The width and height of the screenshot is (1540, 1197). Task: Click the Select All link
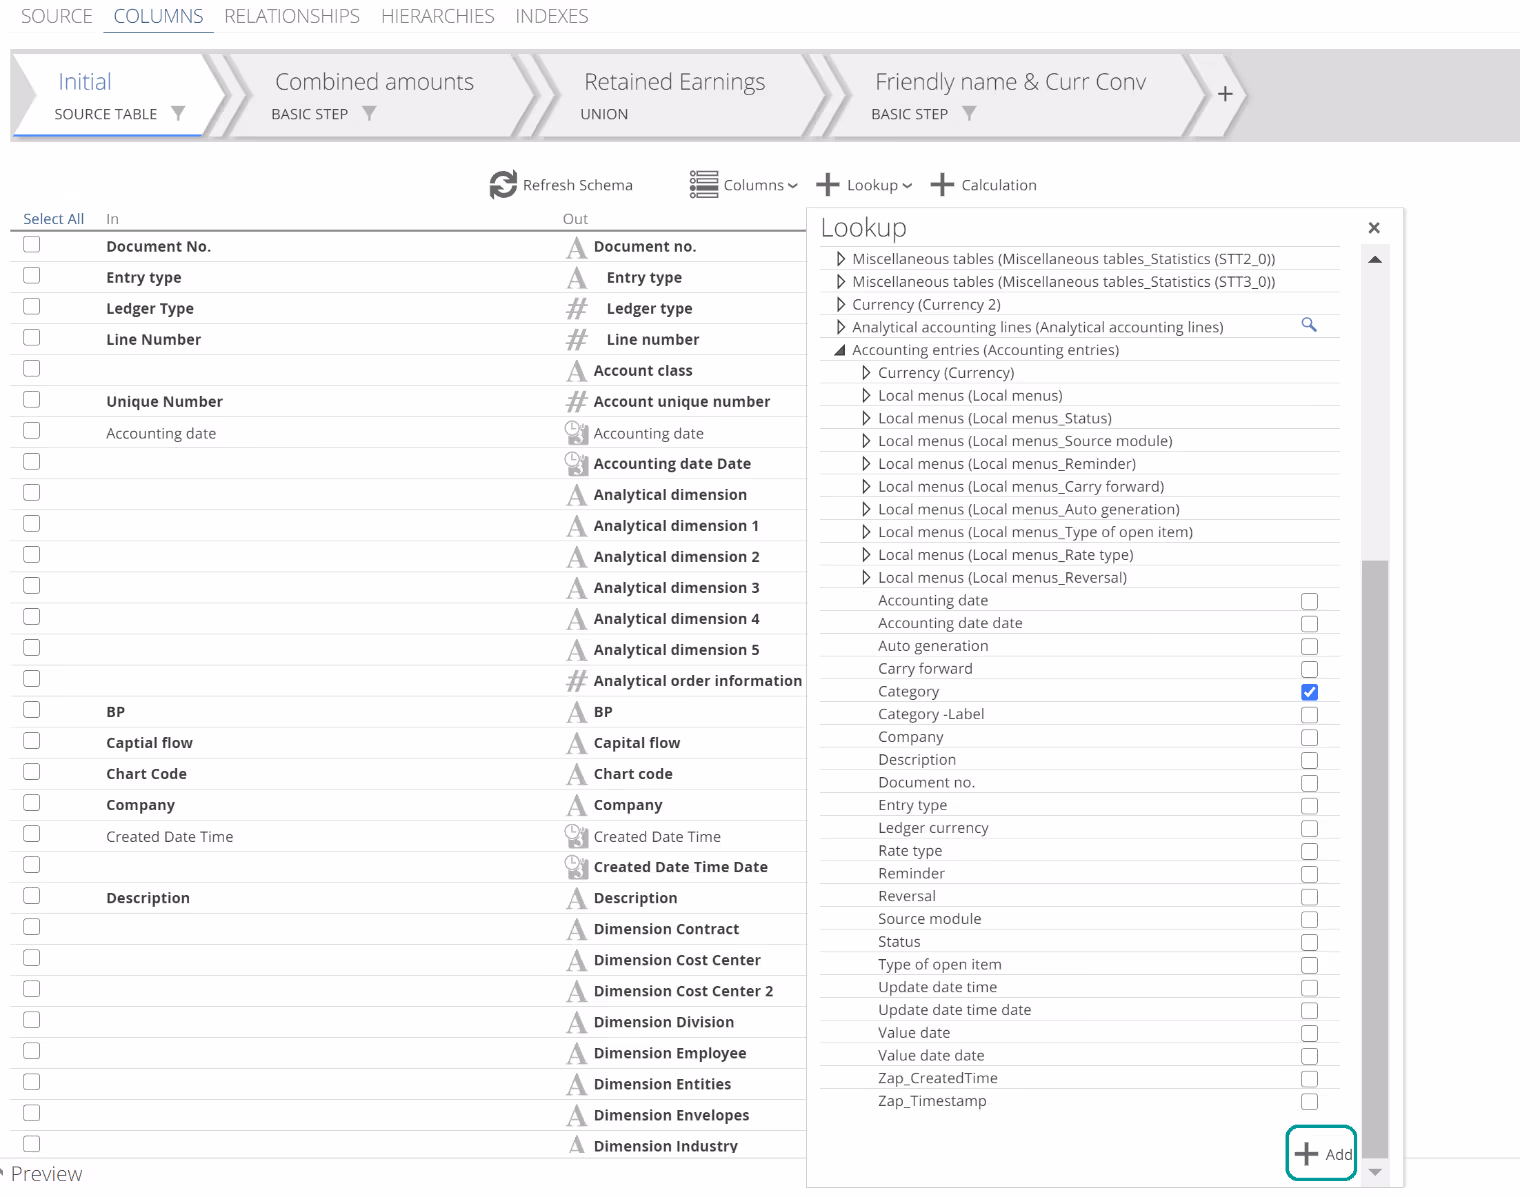[x=53, y=219]
